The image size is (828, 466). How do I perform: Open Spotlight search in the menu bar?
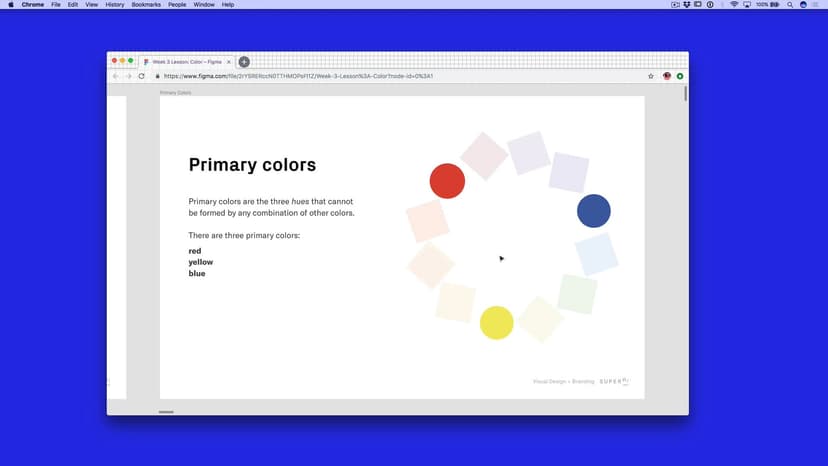pyautogui.click(x=789, y=5)
